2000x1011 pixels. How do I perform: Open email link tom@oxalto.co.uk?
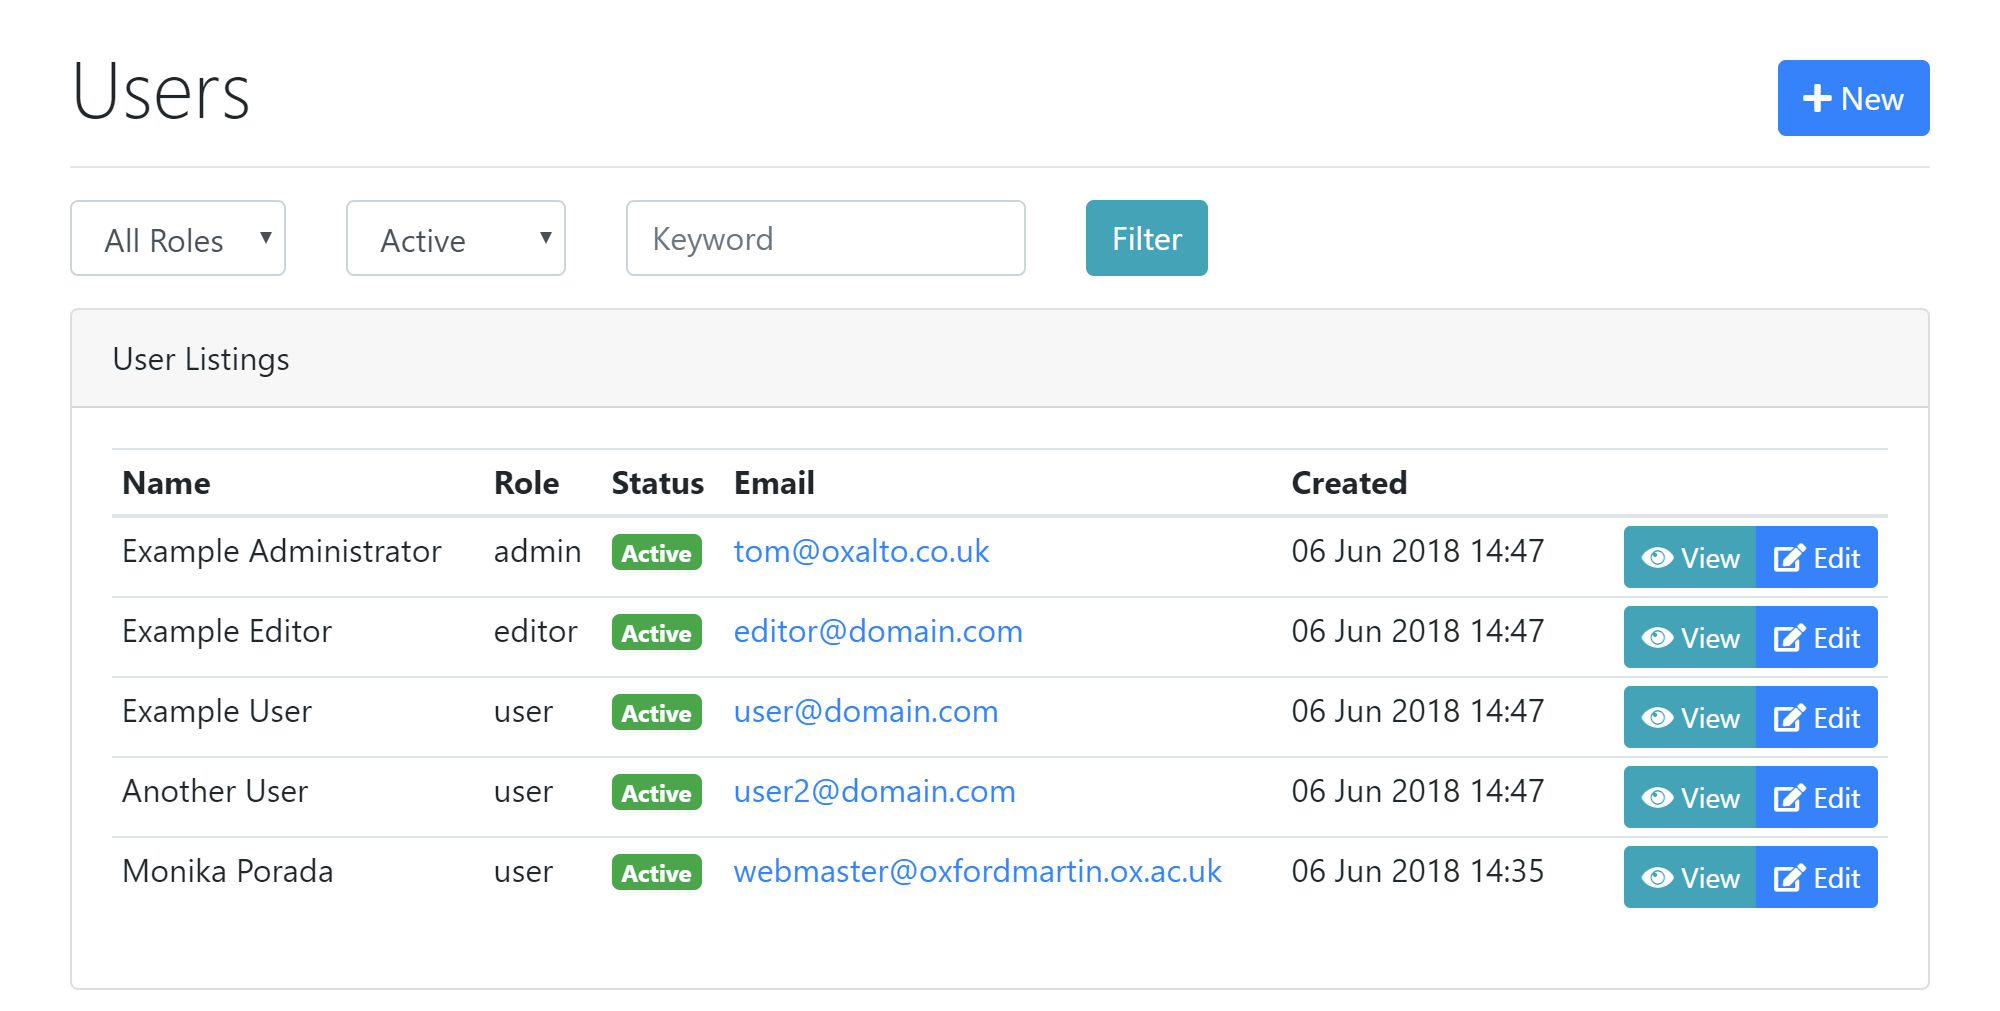(x=861, y=552)
